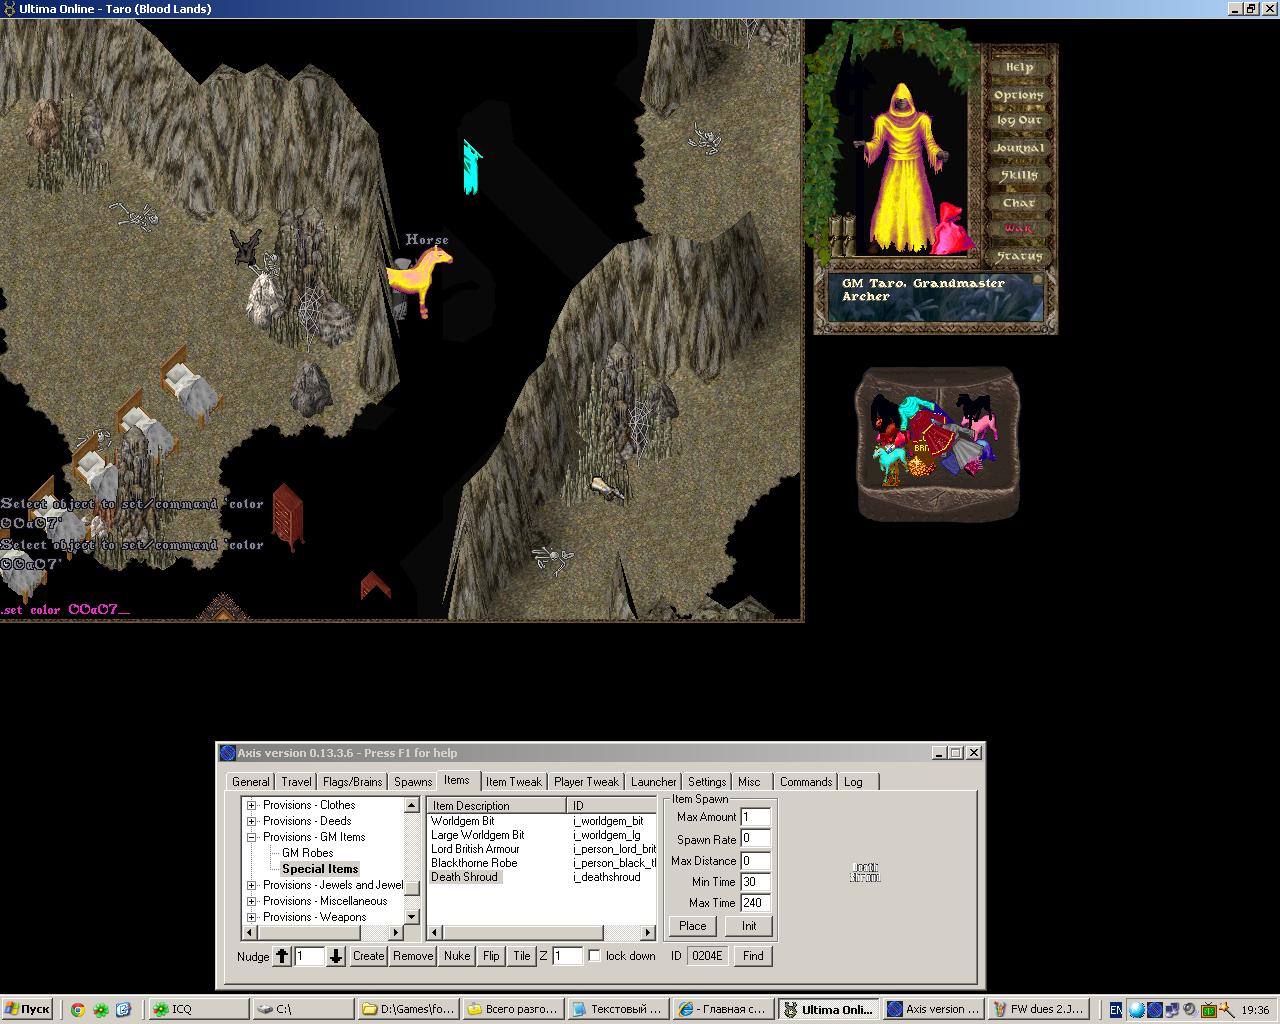Select Special Items in the item tree

320,869
